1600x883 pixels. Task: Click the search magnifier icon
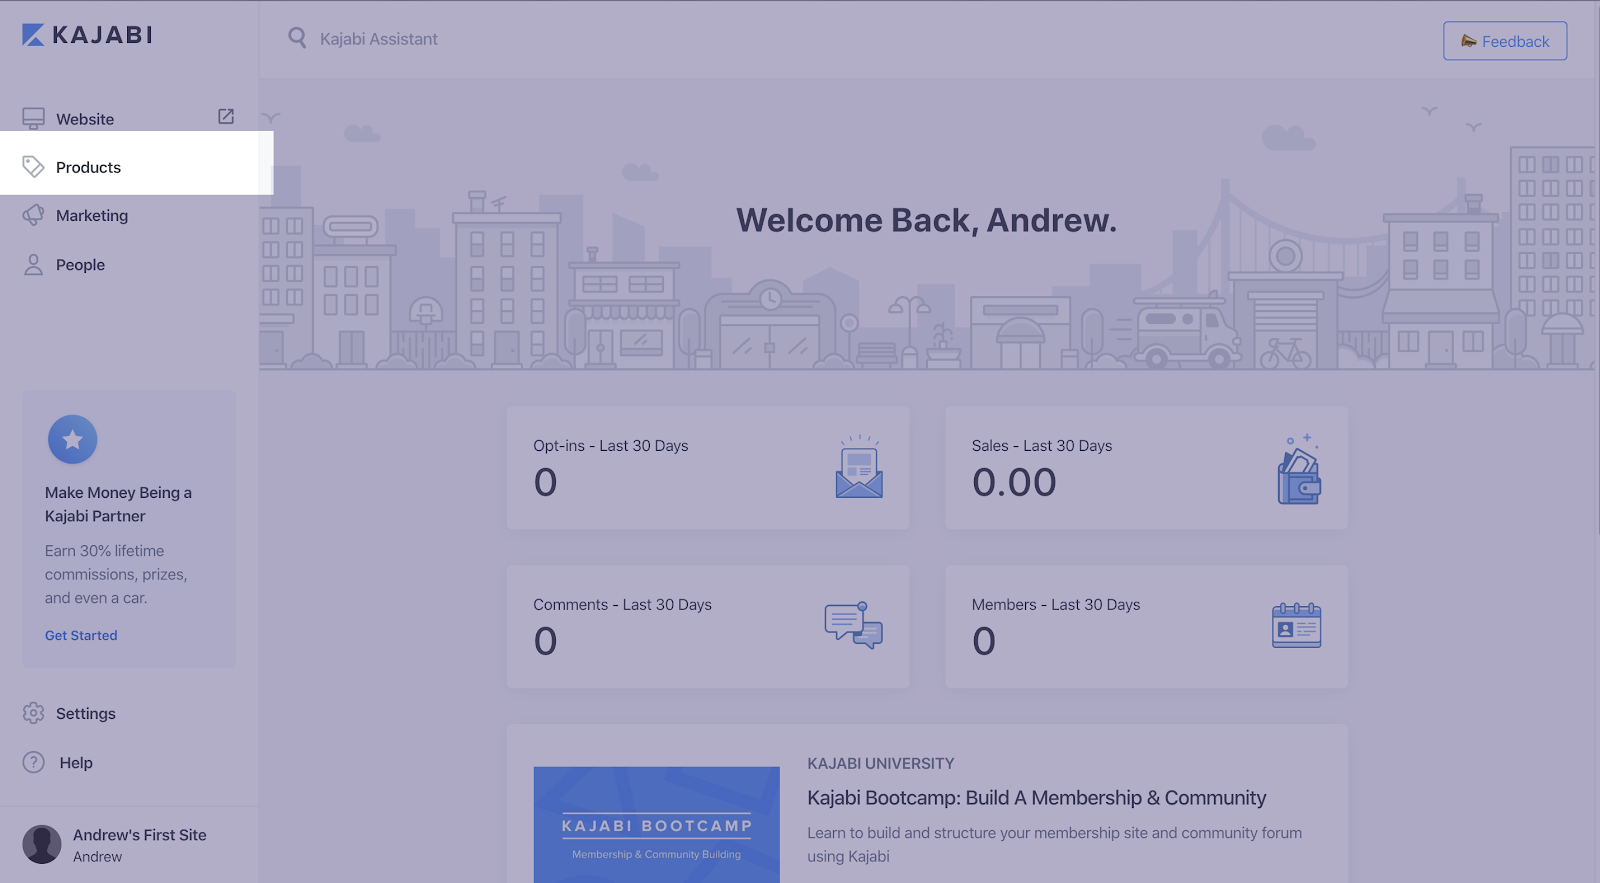297,38
